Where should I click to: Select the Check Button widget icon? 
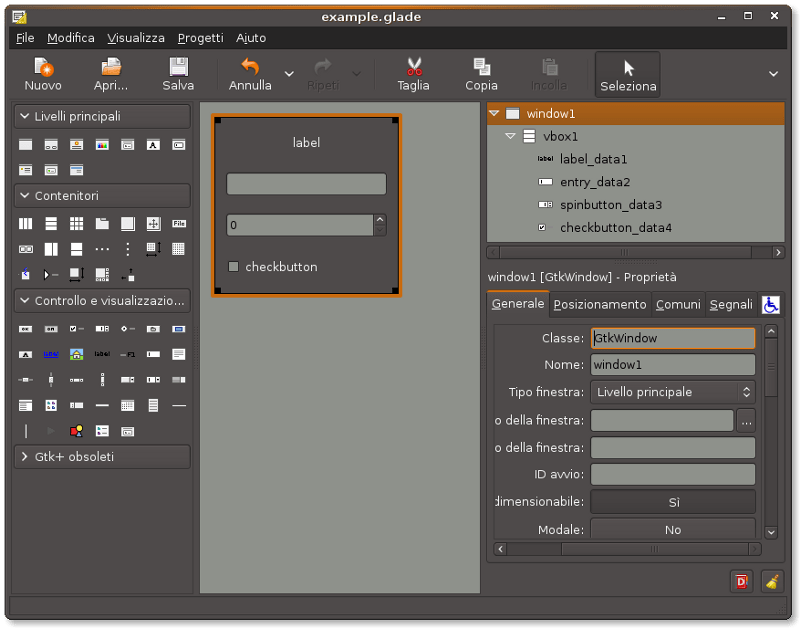click(x=72, y=330)
